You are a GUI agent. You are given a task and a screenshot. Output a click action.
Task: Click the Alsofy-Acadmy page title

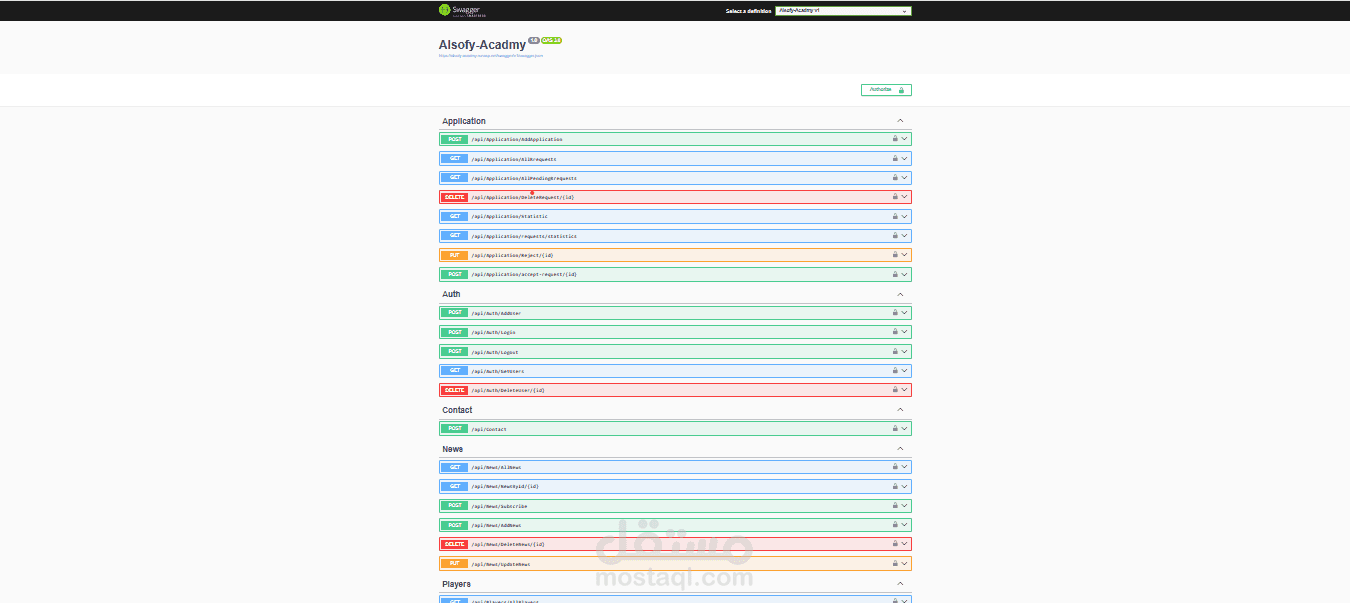coord(482,45)
